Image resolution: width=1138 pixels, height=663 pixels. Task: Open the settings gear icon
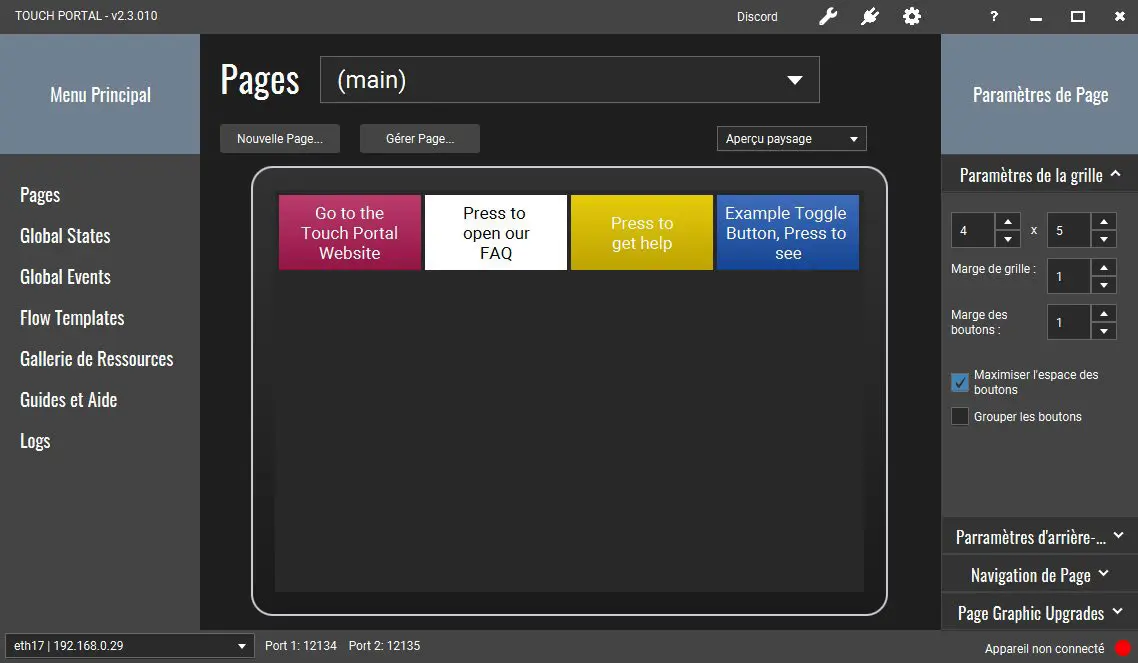[x=912, y=16]
